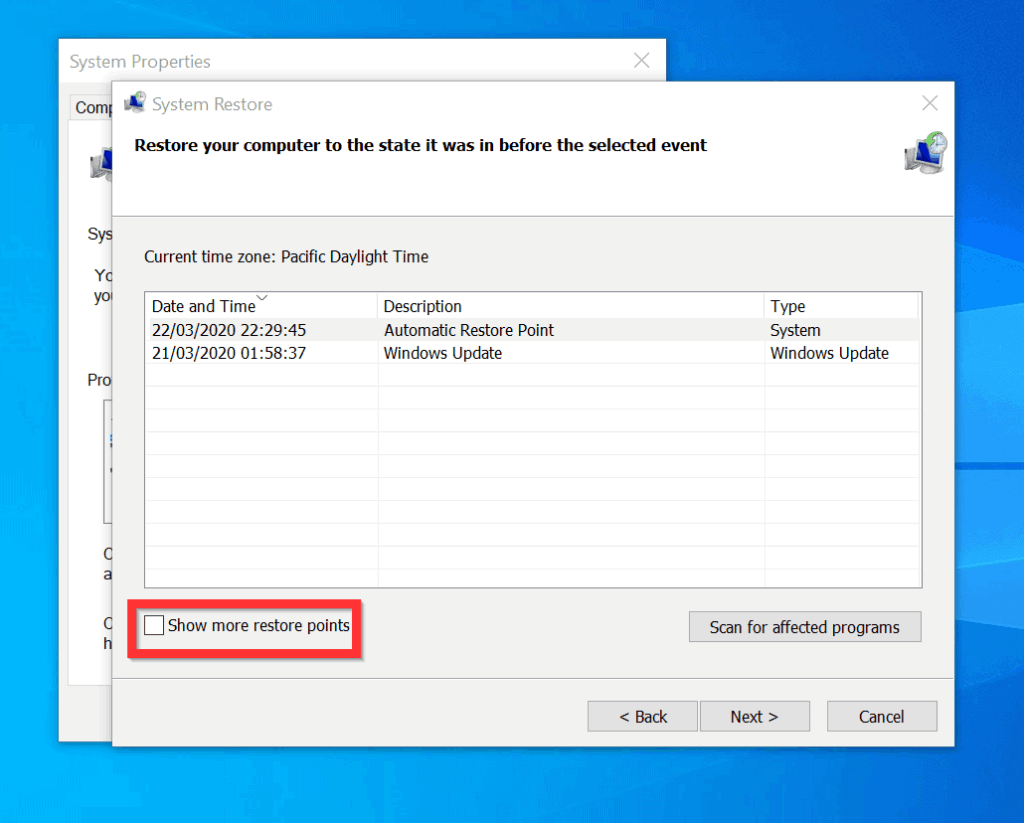
Task: Cancel the System Restore wizard
Action: click(882, 717)
